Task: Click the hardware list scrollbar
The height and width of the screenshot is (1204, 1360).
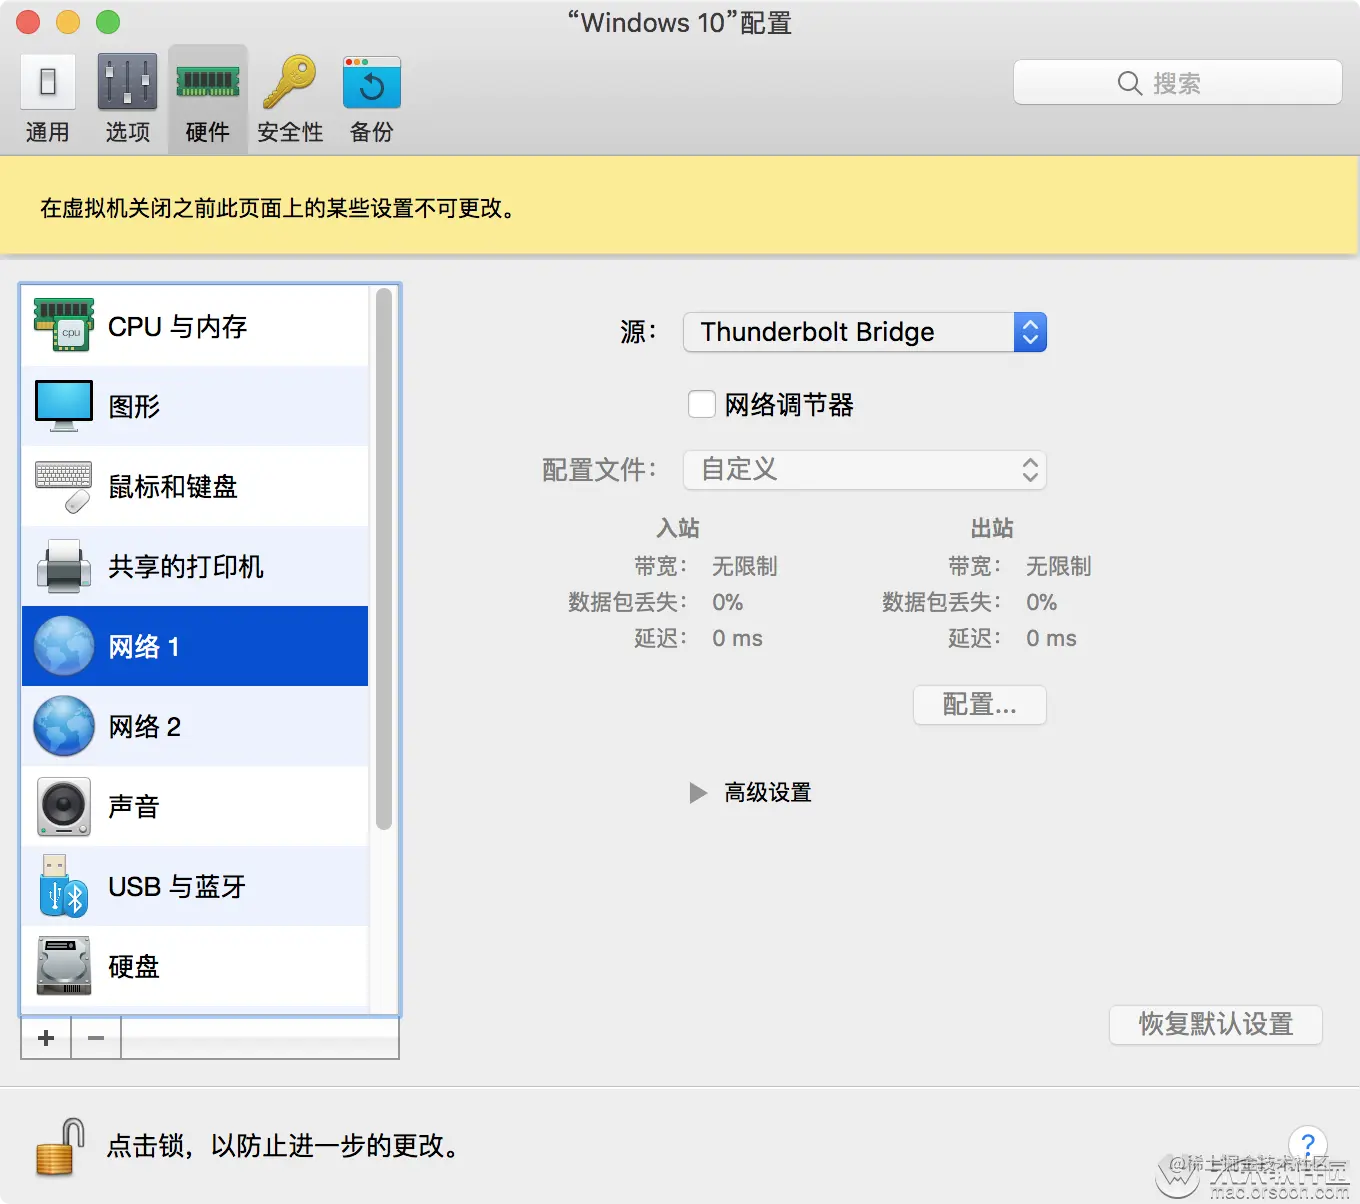Action: [x=383, y=560]
